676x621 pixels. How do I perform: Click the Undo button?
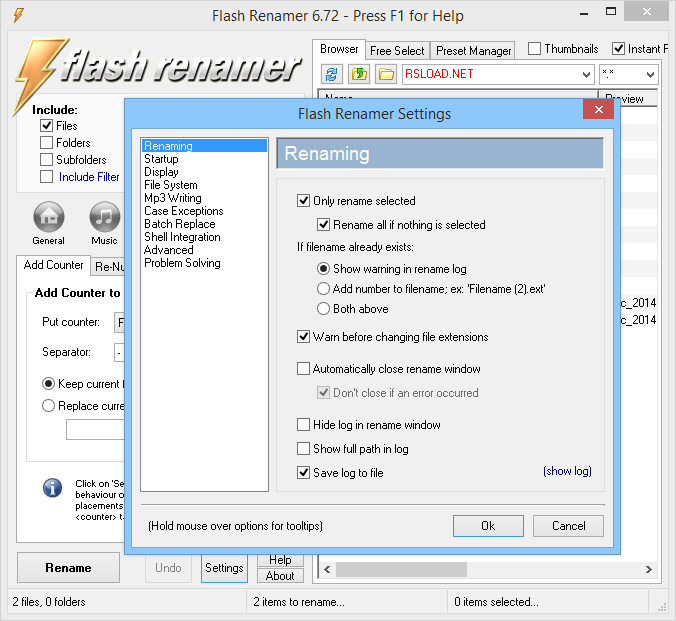(168, 568)
